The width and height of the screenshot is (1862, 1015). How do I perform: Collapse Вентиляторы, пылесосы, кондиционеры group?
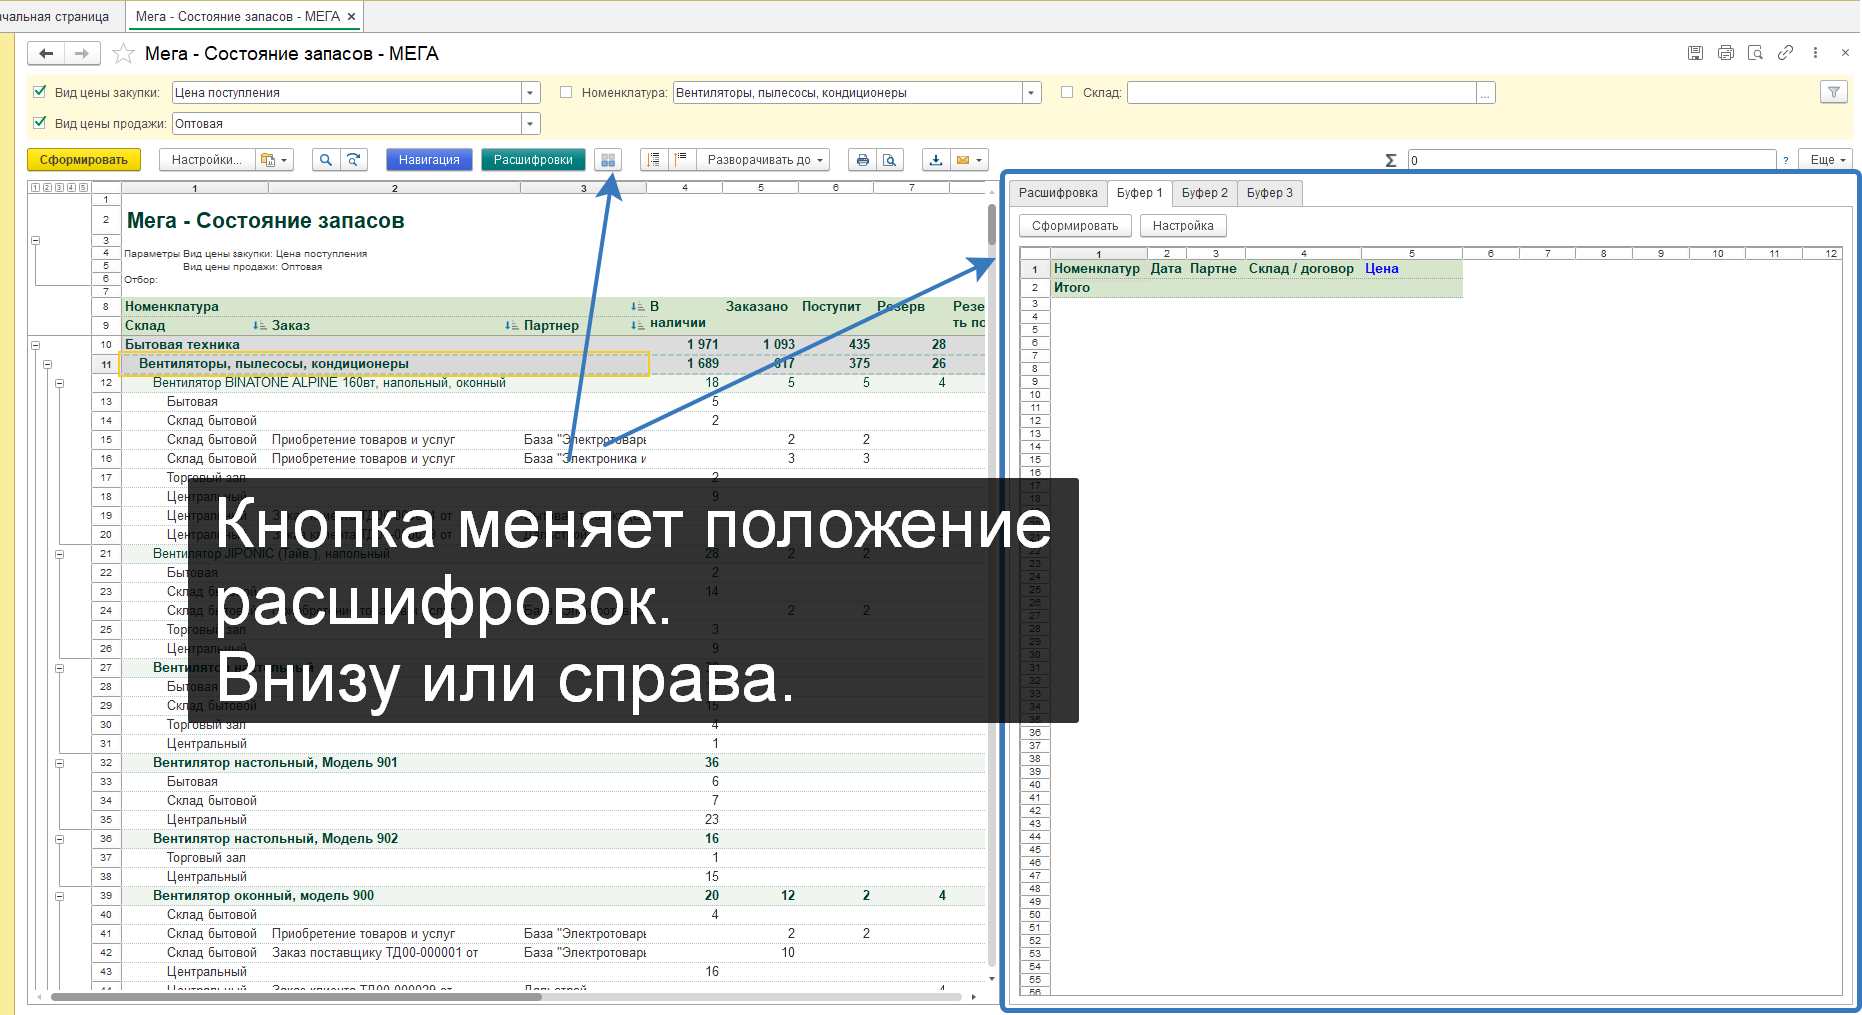48,364
